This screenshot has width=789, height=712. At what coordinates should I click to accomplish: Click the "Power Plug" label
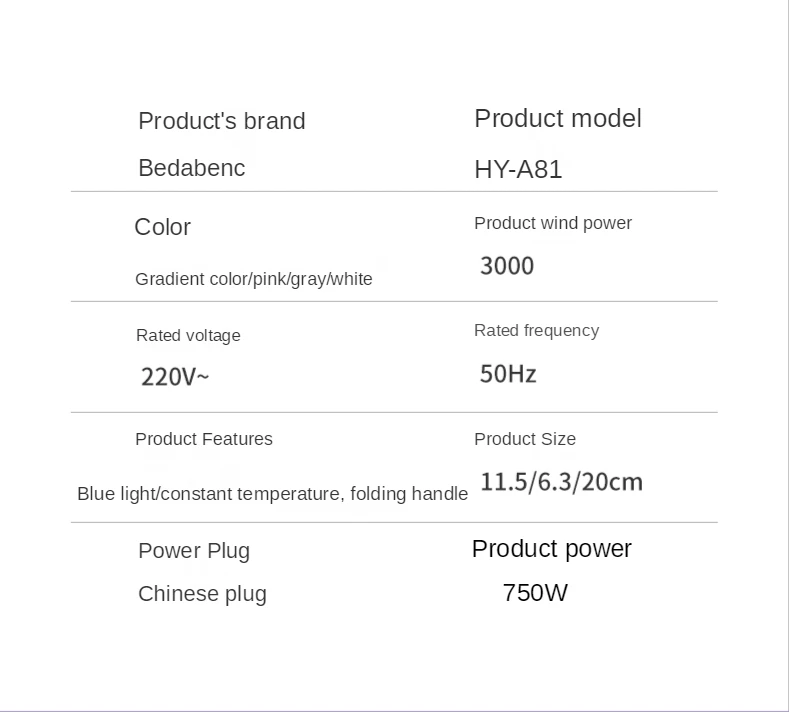pos(194,551)
